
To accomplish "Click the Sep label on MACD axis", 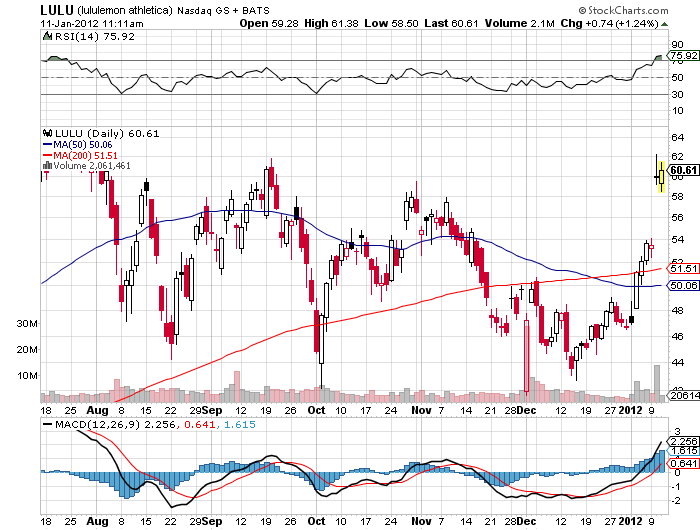I will [x=212, y=521].
